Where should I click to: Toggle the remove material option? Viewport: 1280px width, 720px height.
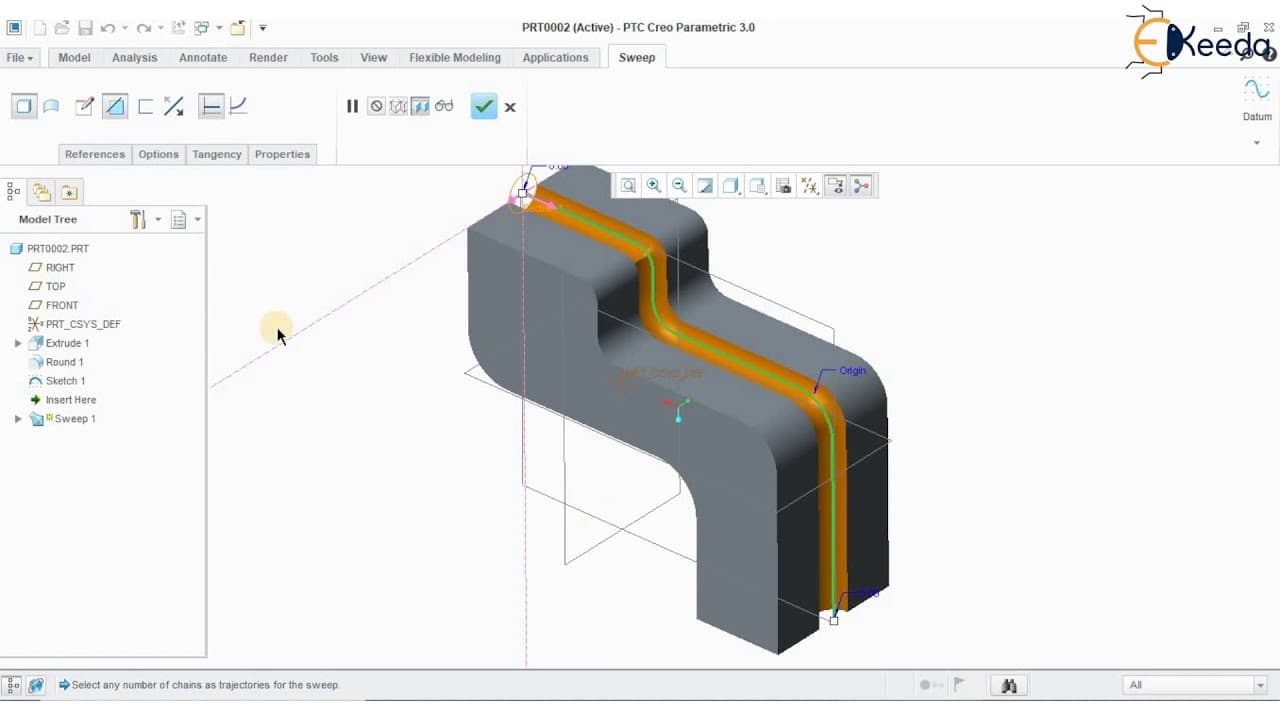[115, 106]
